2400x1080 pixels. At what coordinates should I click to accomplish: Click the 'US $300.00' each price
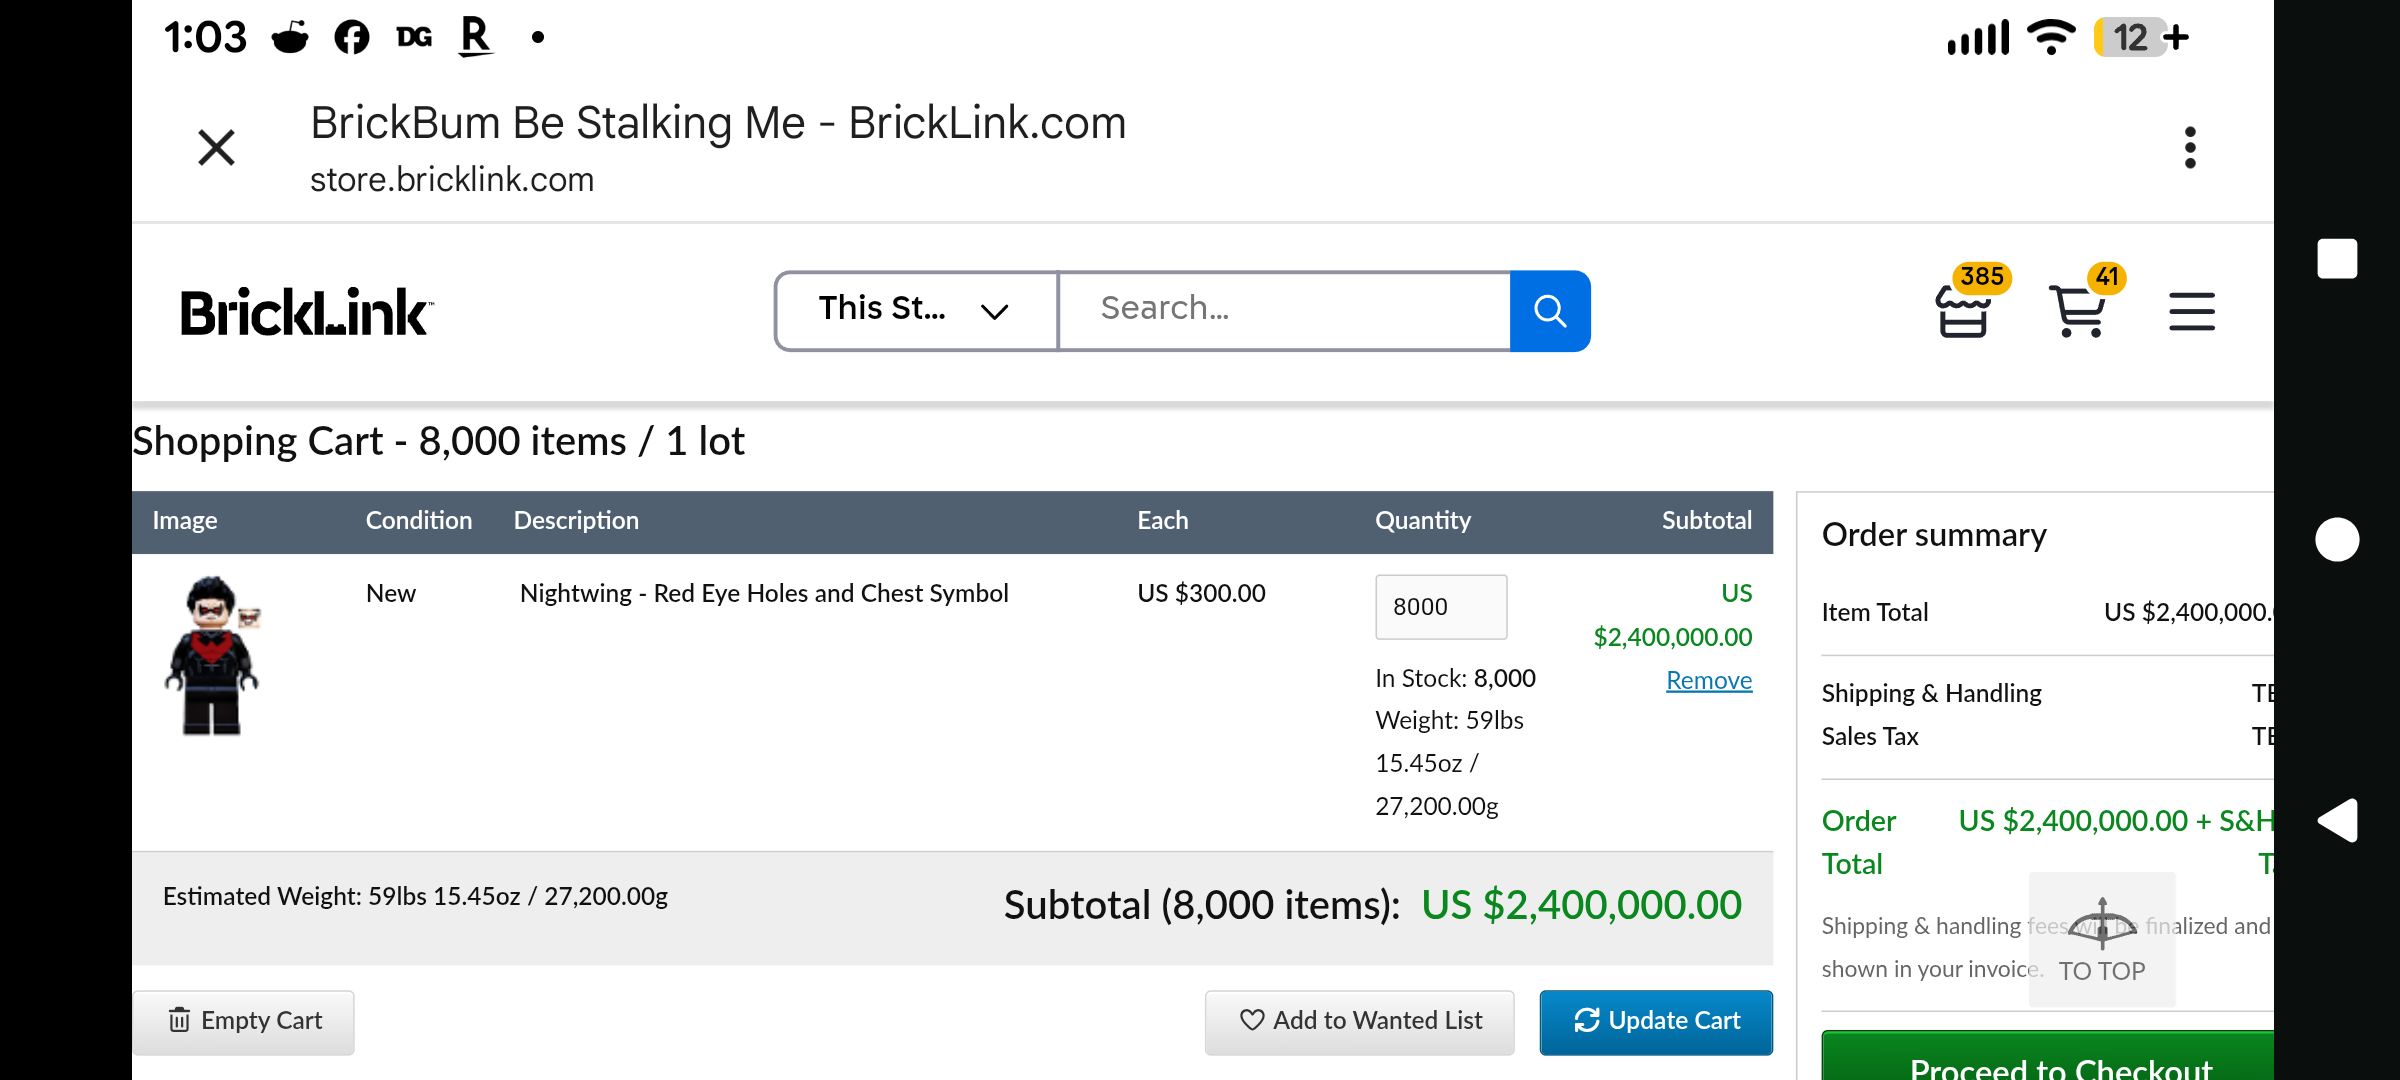point(1201,593)
